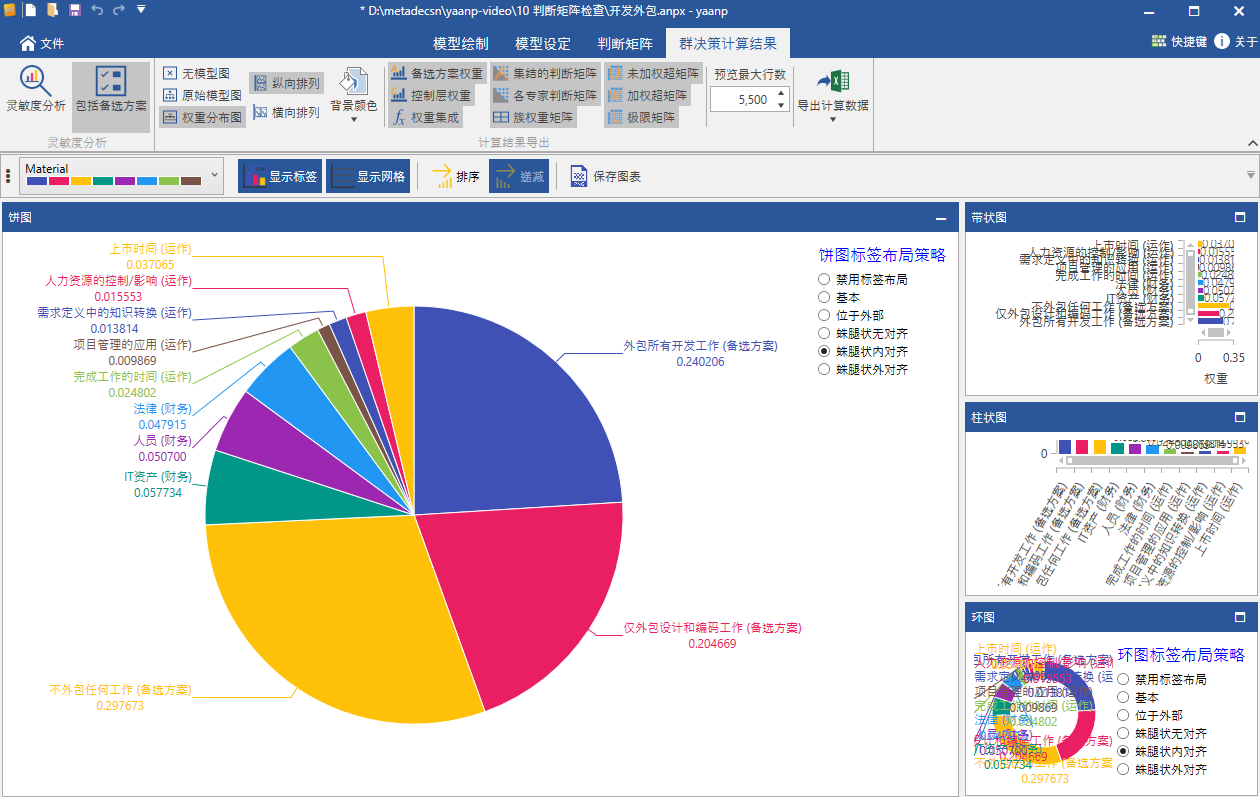
Task: Click the open file icon in the title bar
Action: (52, 10)
